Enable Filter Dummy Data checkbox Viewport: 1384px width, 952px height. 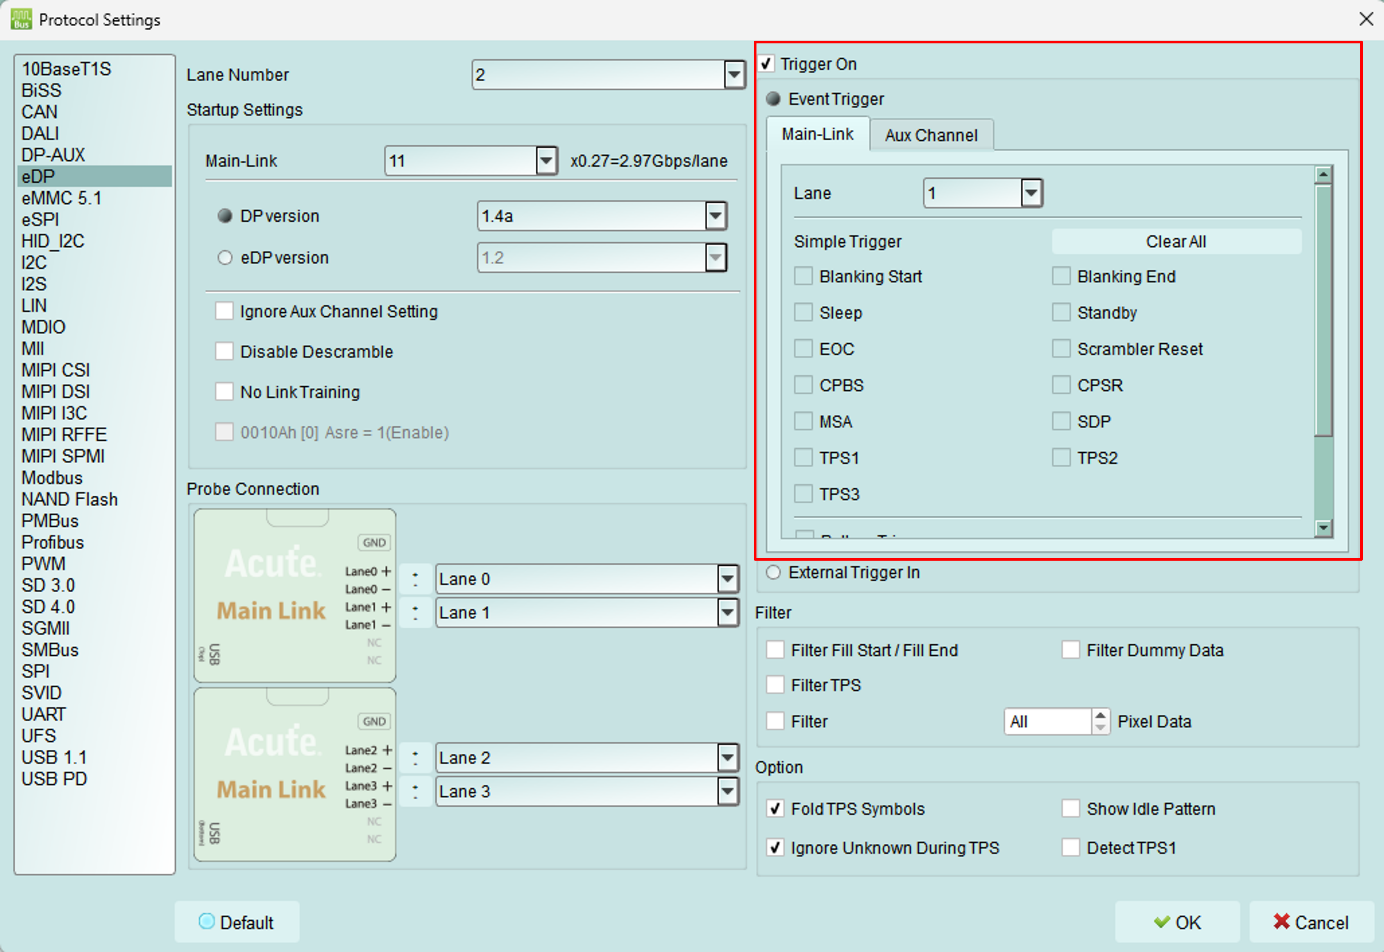coord(1070,650)
